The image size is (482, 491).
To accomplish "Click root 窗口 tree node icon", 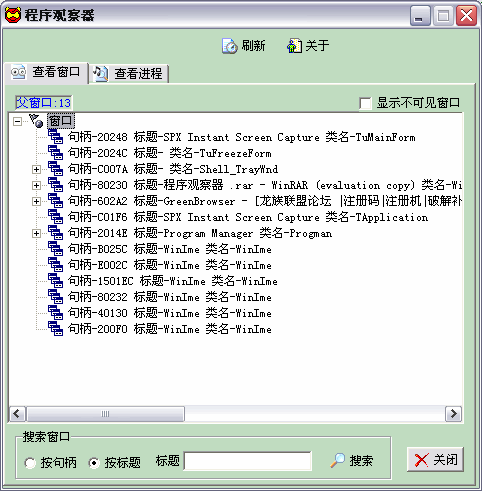I will [x=36, y=121].
